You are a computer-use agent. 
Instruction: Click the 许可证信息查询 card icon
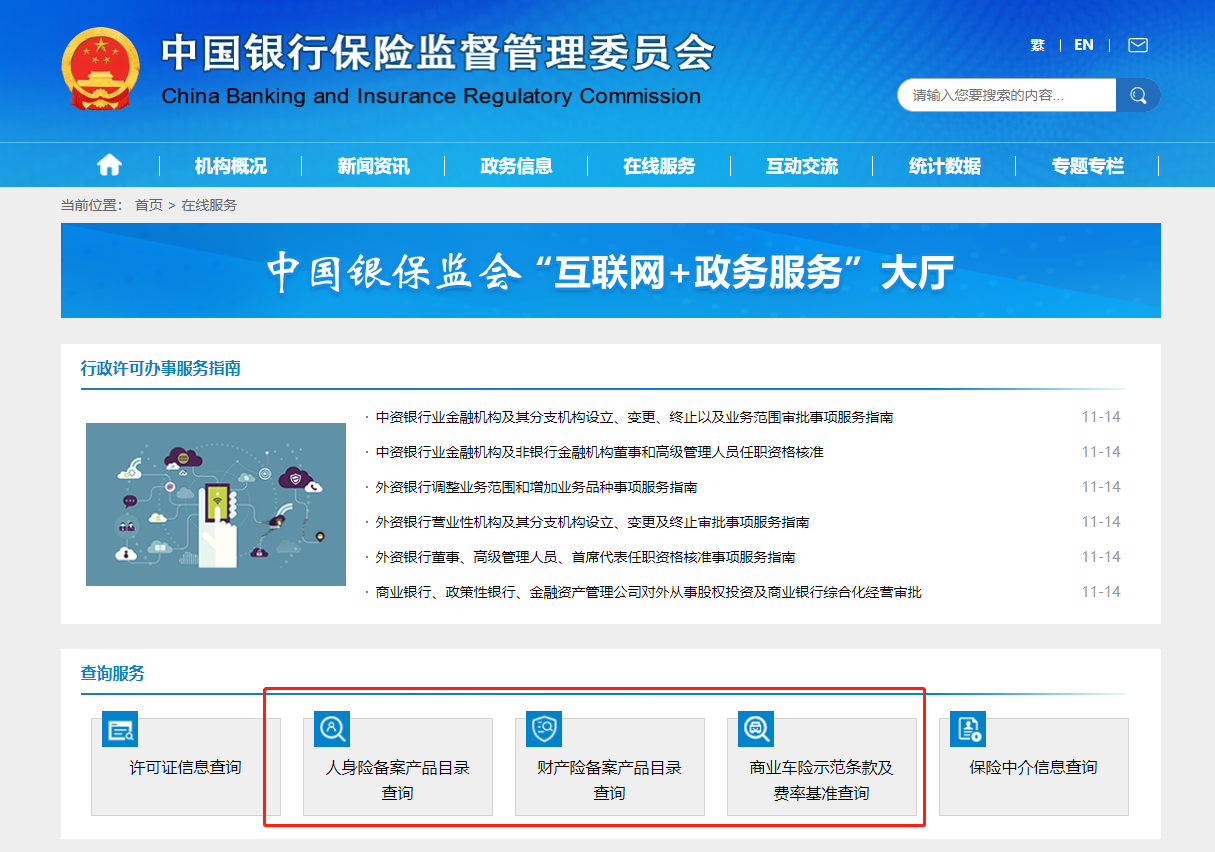pos(119,729)
